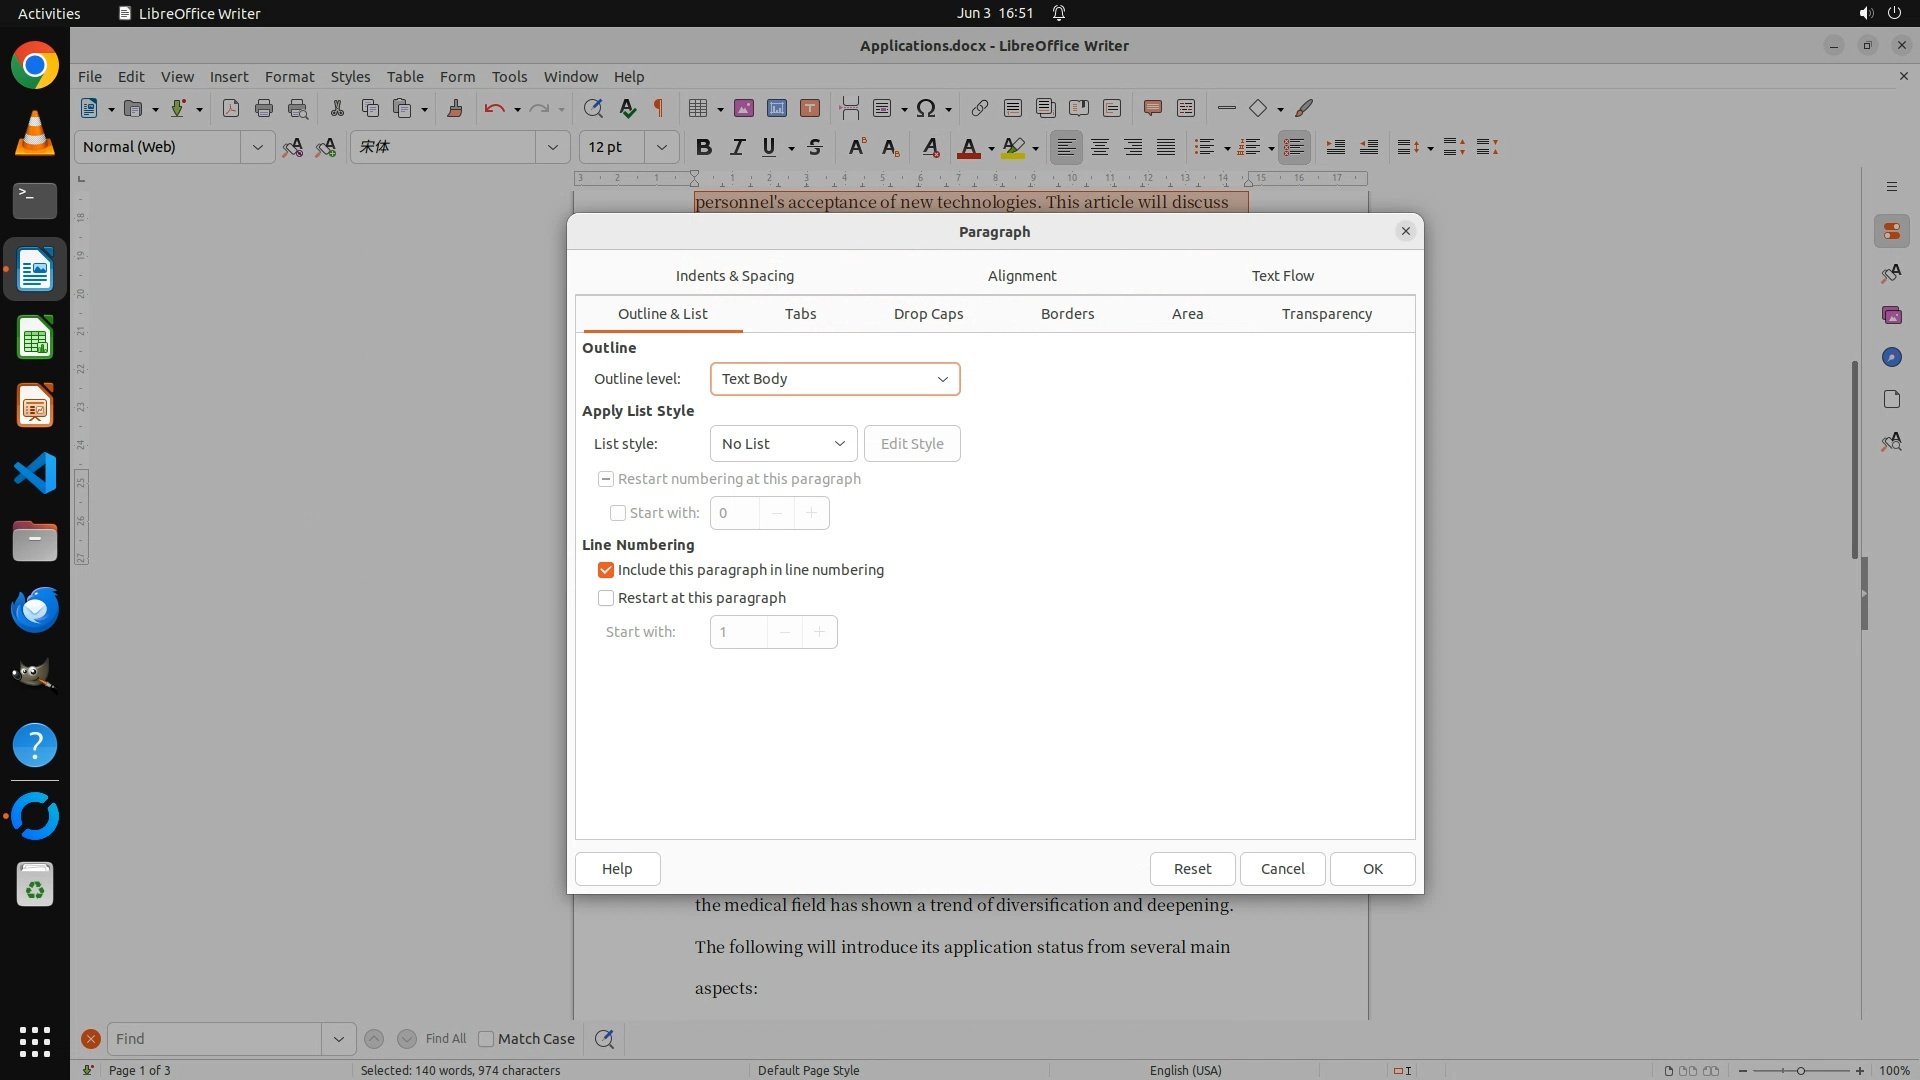Switch to the Drop Caps tab
Image resolution: width=1920 pixels, height=1080 pixels.
click(x=928, y=314)
